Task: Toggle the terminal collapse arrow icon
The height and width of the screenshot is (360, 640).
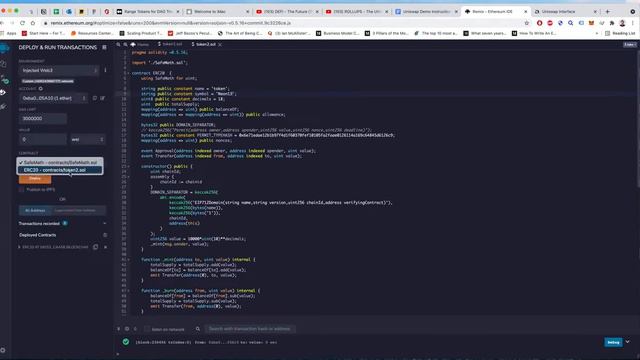Action: point(119,329)
